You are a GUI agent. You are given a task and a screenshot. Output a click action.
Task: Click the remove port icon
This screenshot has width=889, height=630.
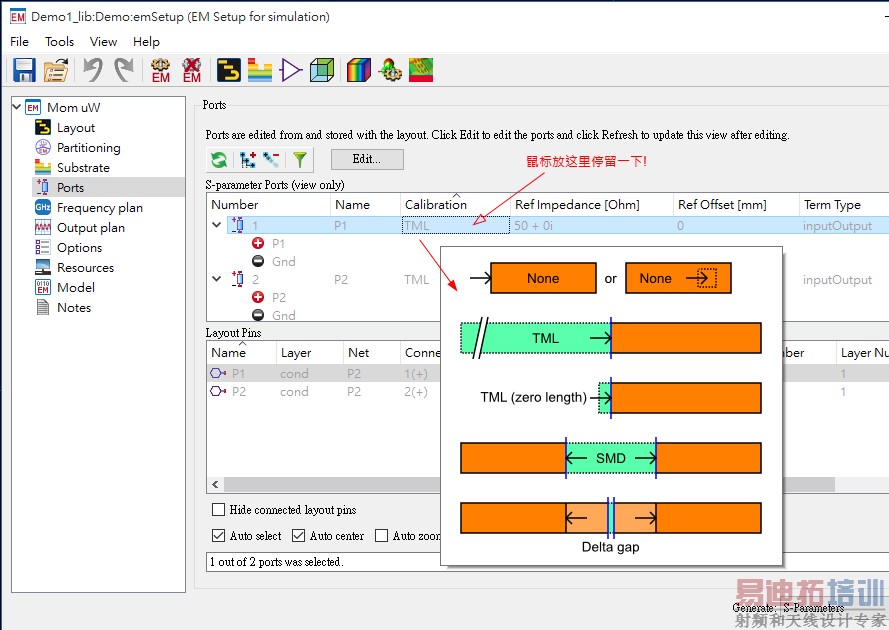[x=271, y=160]
